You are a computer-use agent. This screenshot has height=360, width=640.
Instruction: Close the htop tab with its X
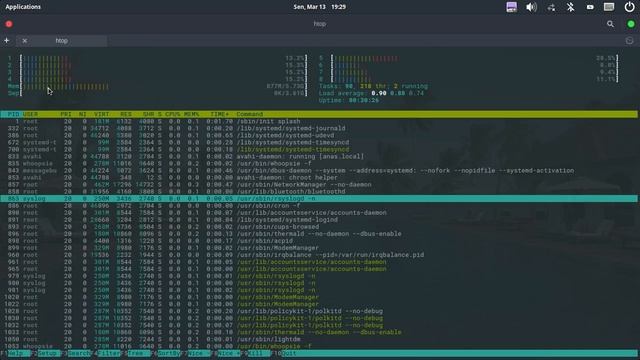25,41
